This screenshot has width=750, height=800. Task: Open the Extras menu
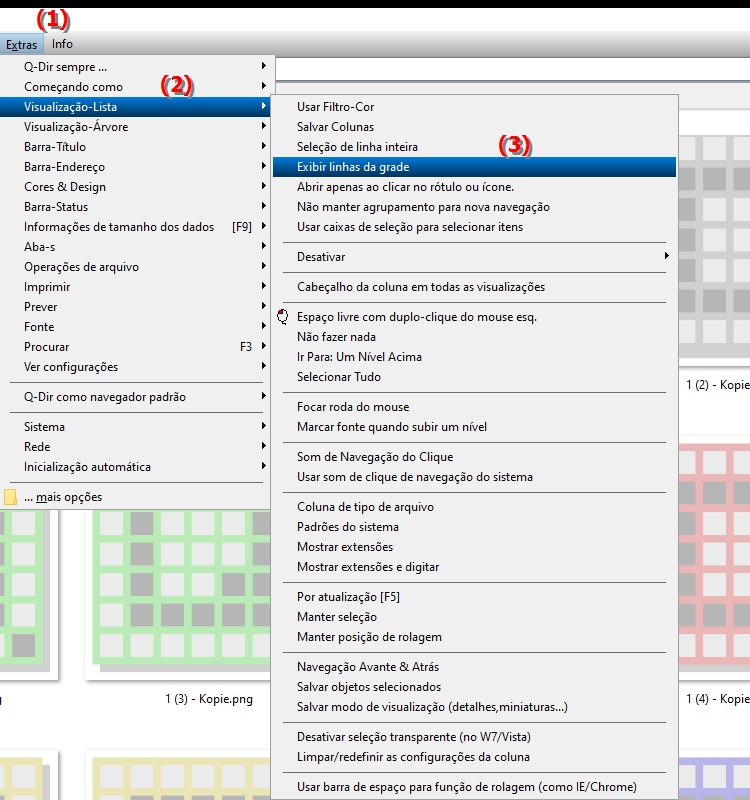tap(21, 44)
